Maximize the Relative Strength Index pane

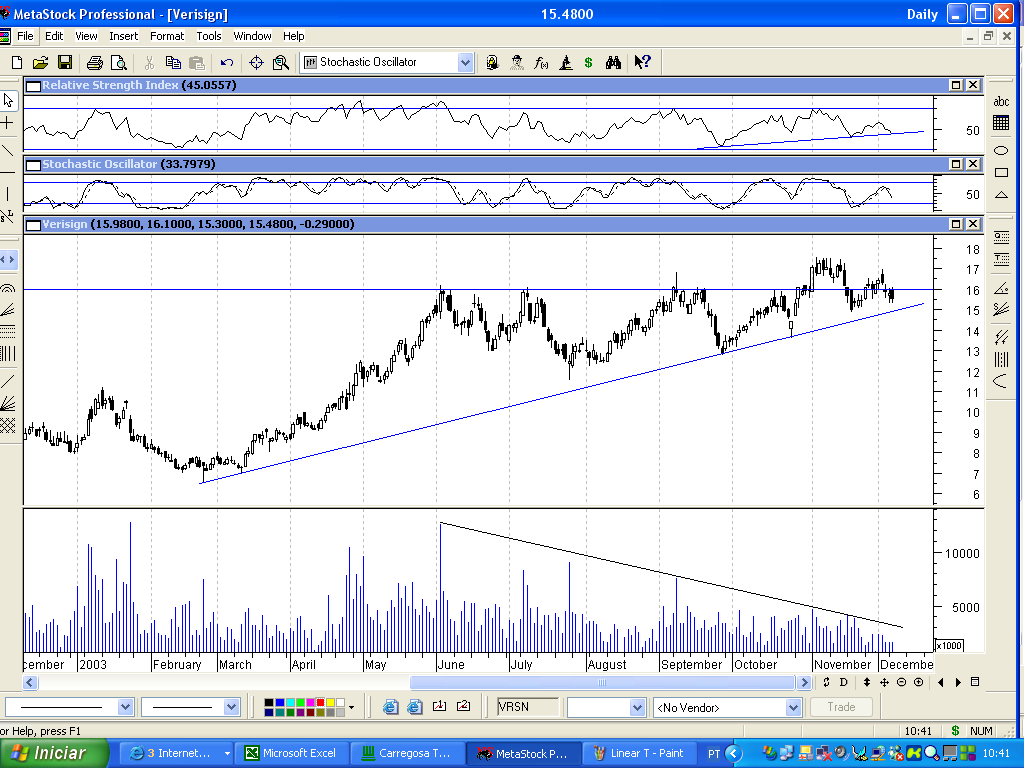(955, 85)
